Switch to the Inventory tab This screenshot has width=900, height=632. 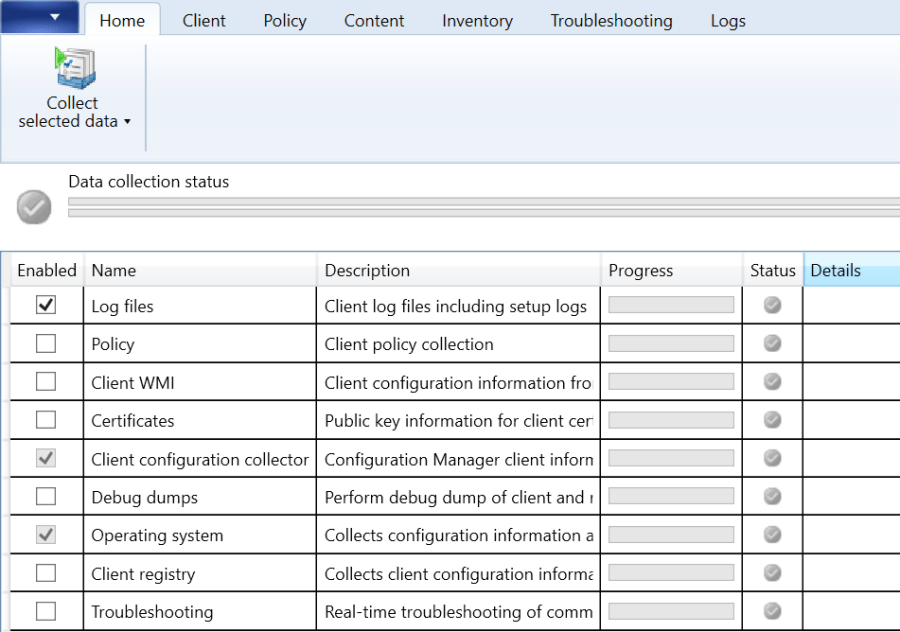click(x=477, y=20)
